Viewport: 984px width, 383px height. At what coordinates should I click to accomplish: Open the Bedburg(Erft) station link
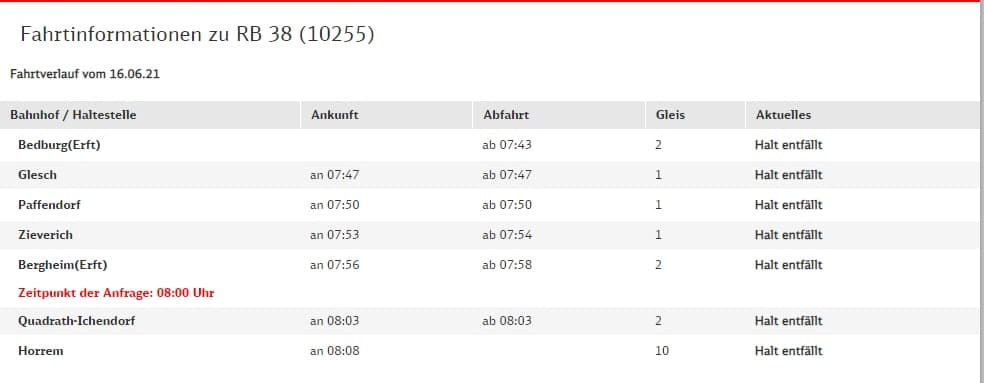tap(60, 145)
